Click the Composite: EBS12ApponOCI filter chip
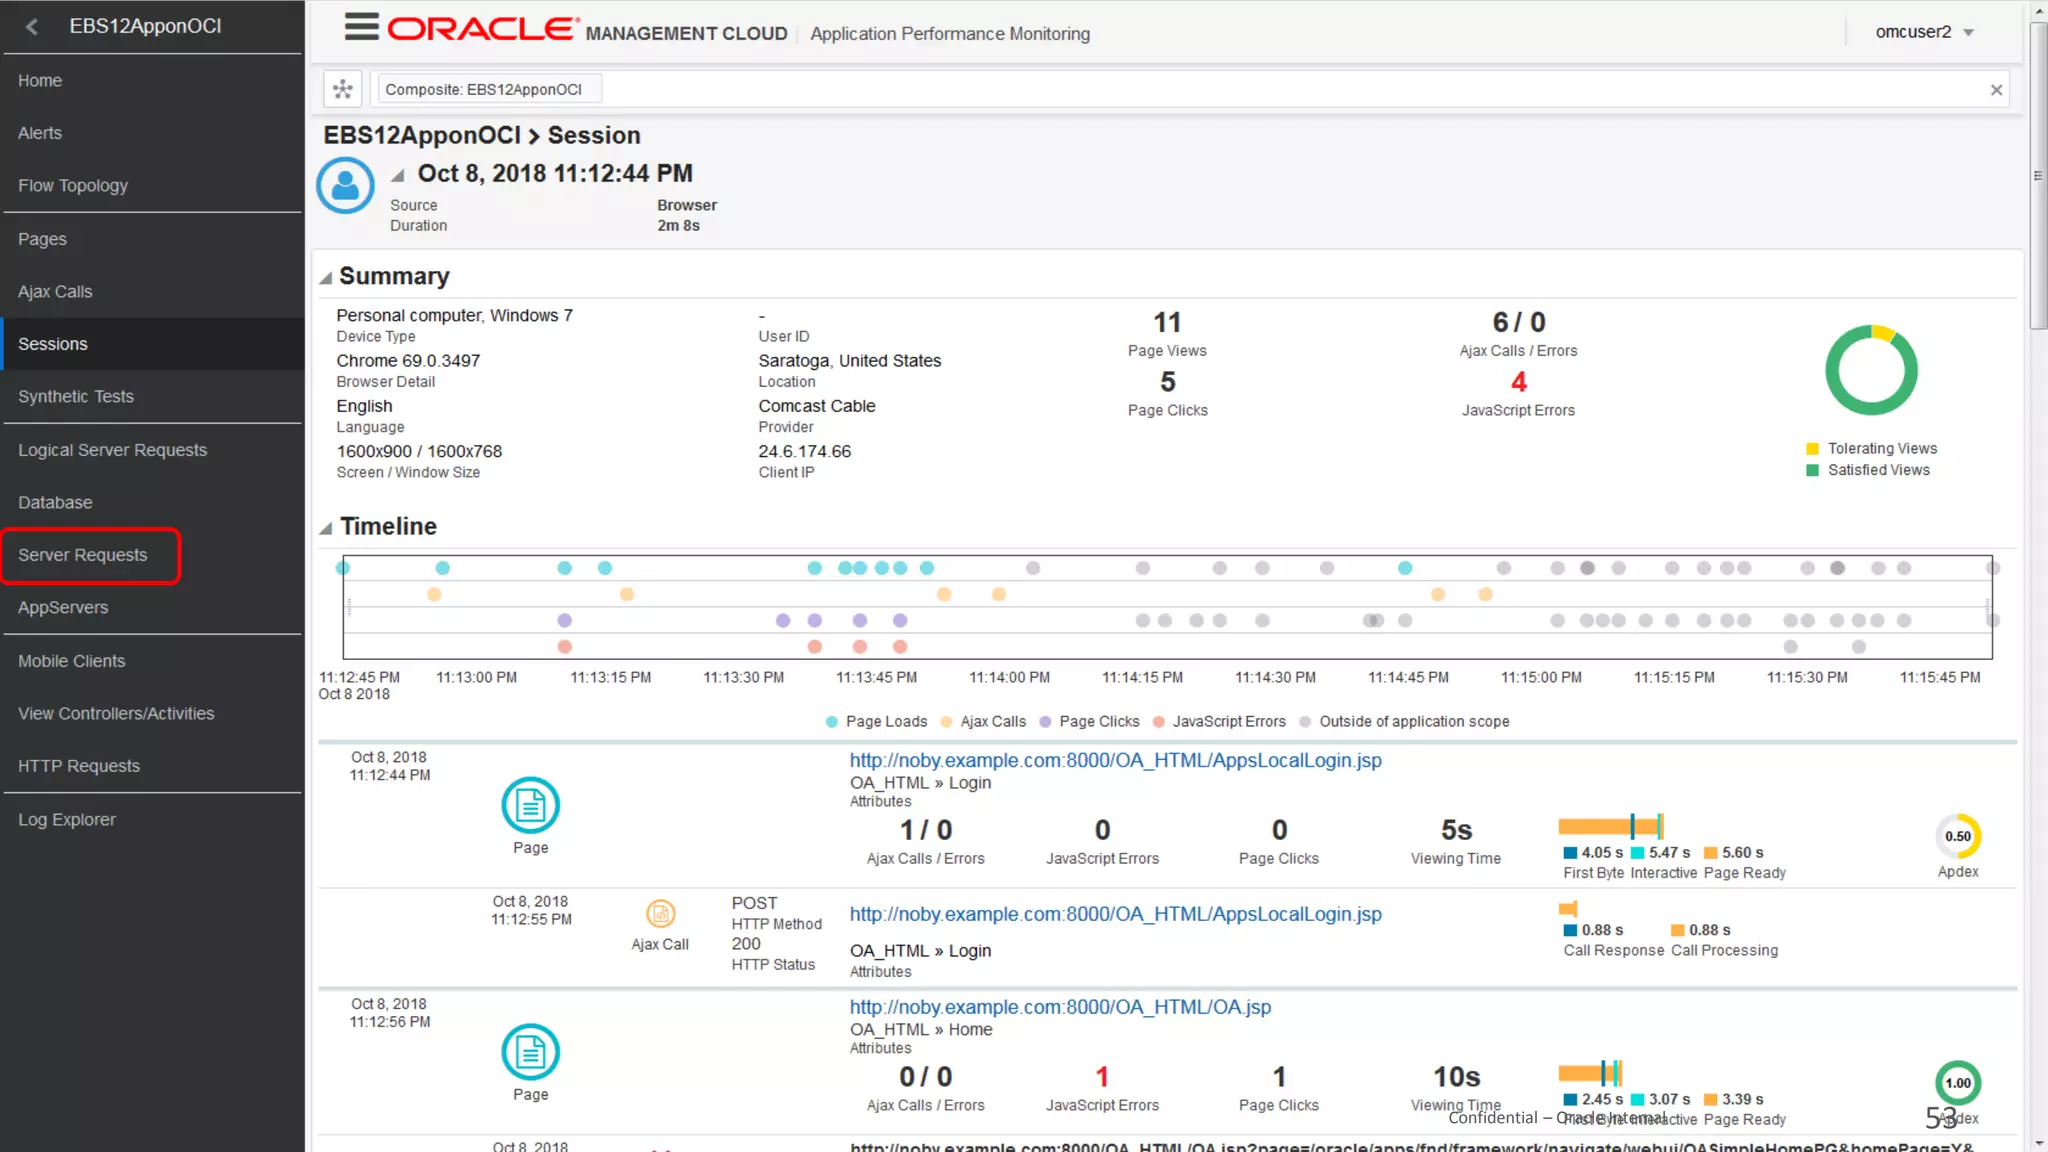The image size is (2048, 1152). tap(488, 89)
